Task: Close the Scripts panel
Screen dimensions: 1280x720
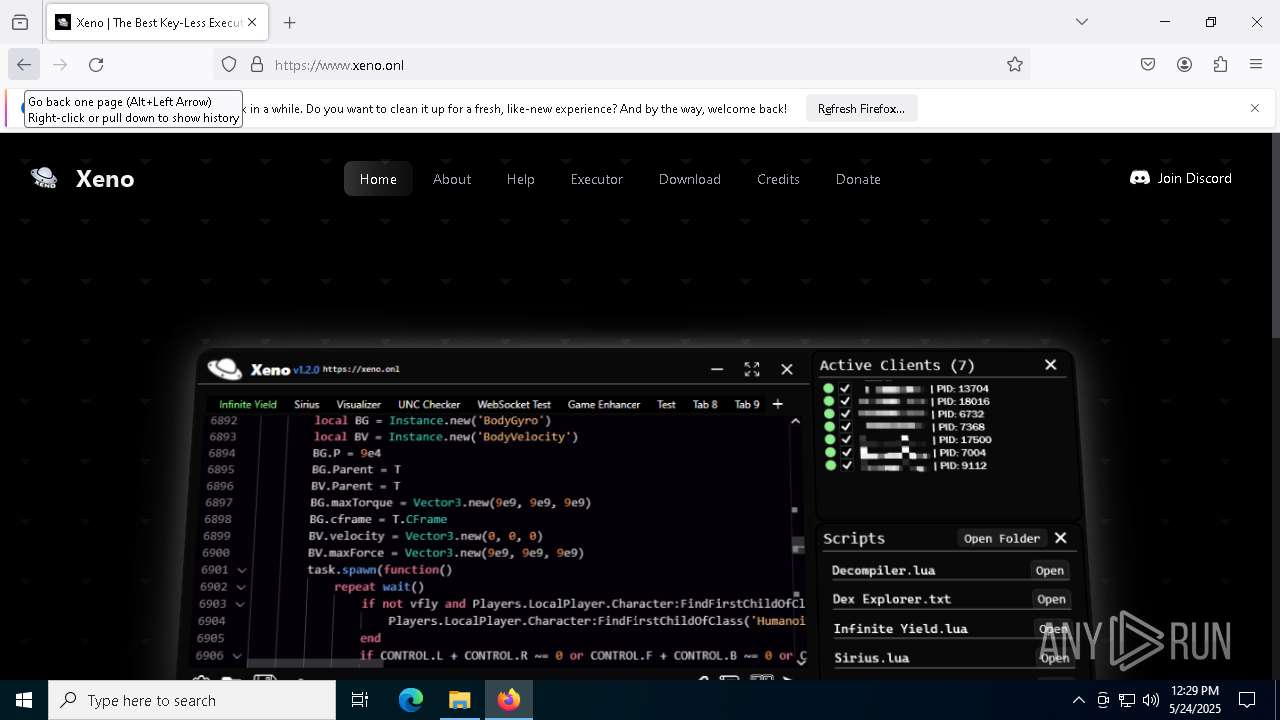Action: (x=1061, y=538)
